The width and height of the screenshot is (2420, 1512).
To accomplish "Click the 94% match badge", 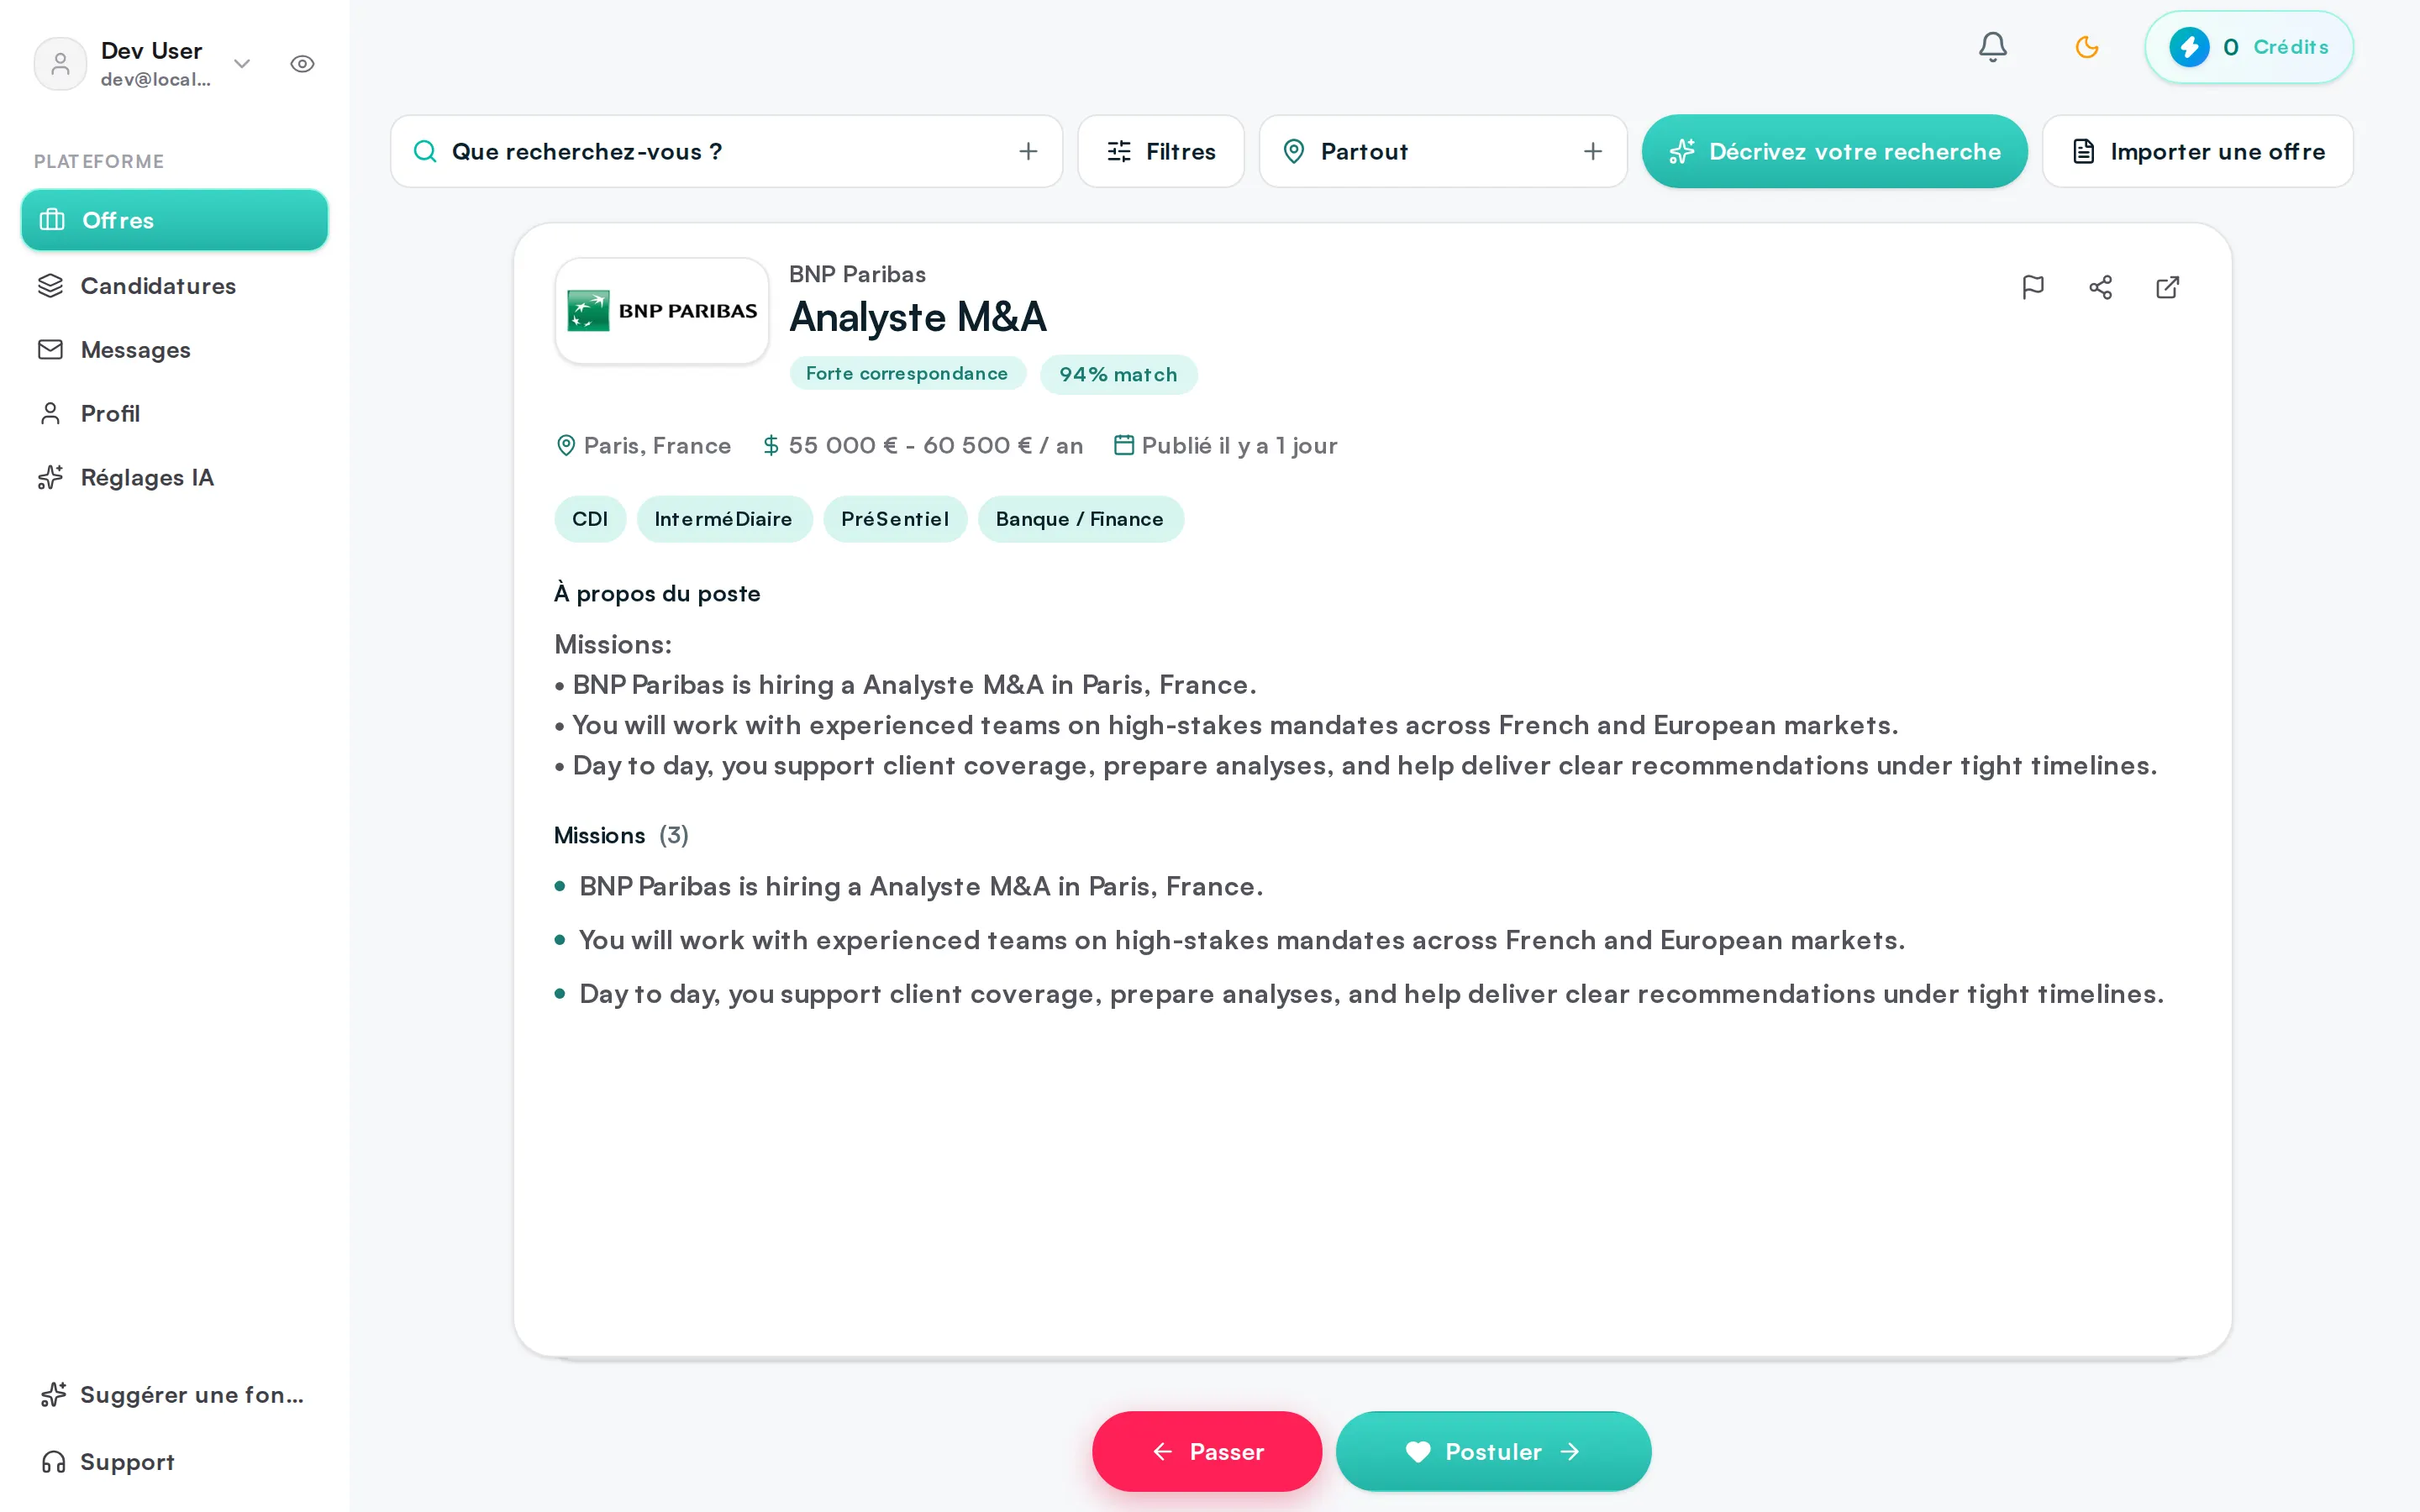I will (1118, 374).
